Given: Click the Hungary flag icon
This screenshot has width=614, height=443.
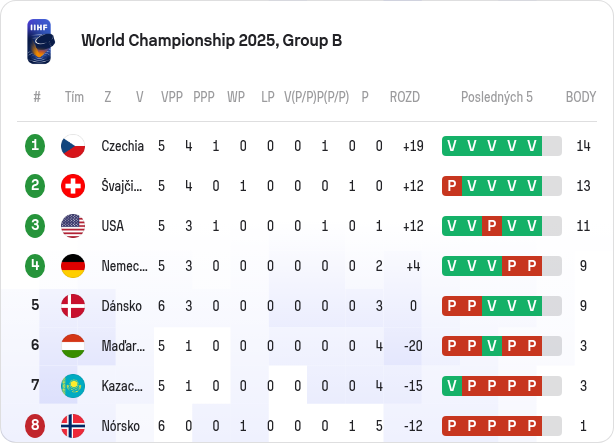Looking at the screenshot, I should [x=73, y=346].
